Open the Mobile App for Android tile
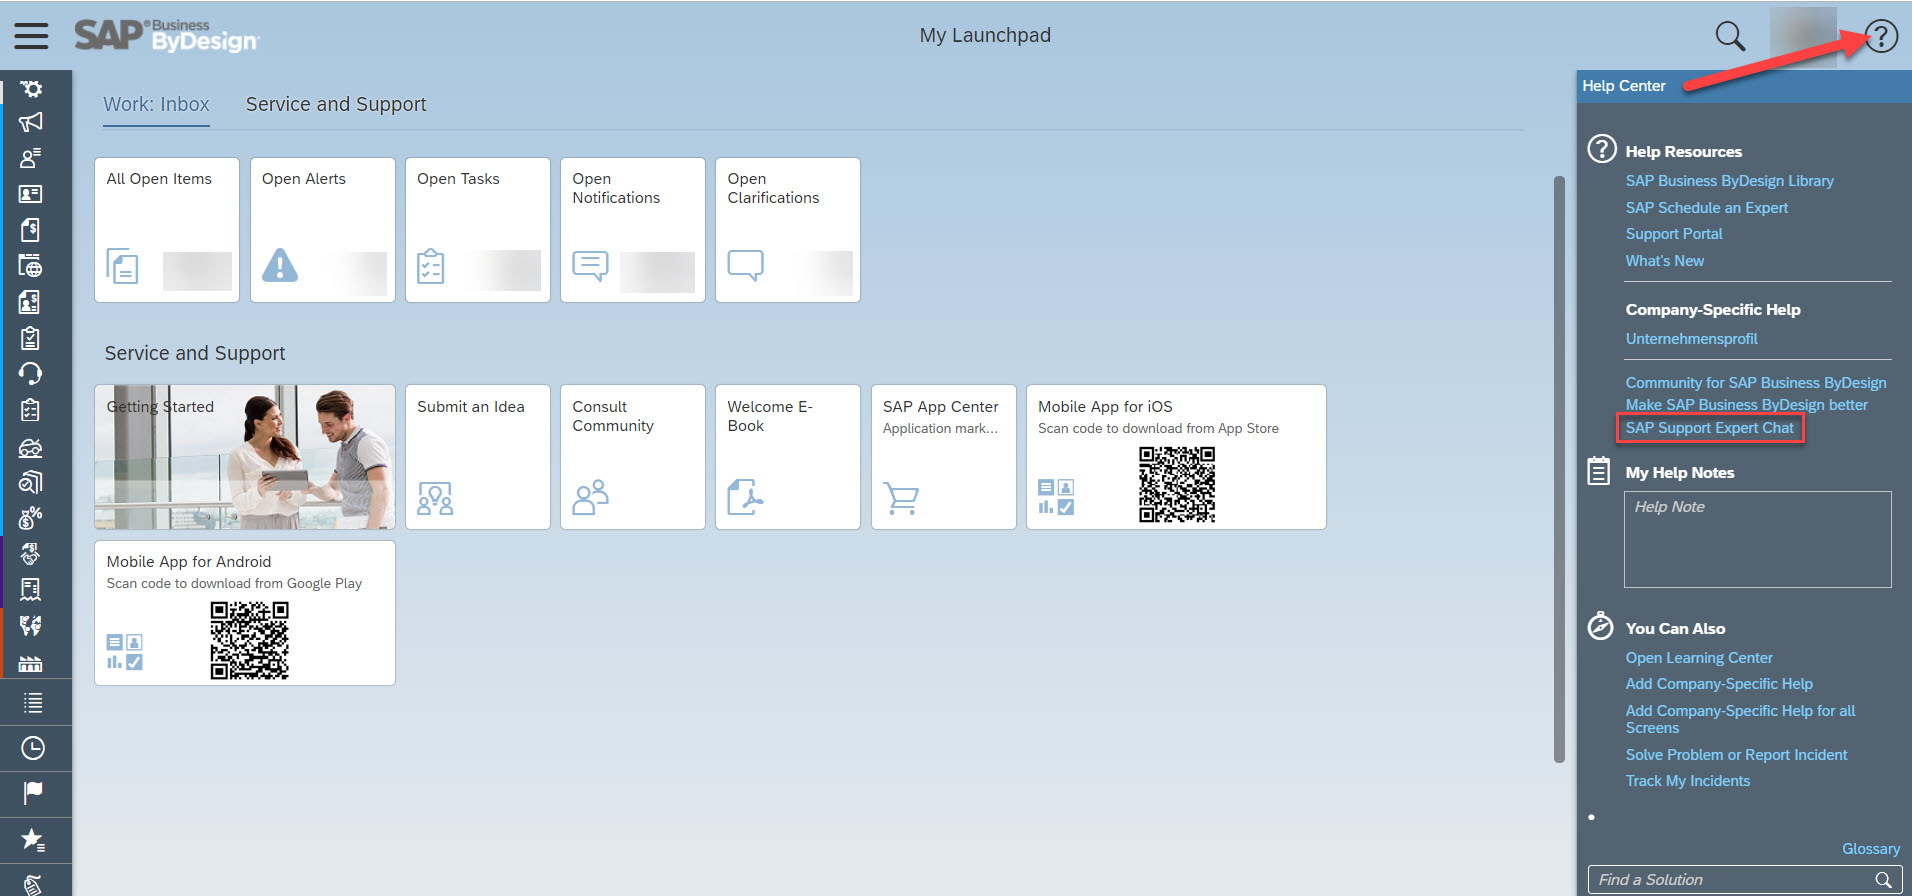The width and height of the screenshot is (1912, 896). (x=245, y=613)
